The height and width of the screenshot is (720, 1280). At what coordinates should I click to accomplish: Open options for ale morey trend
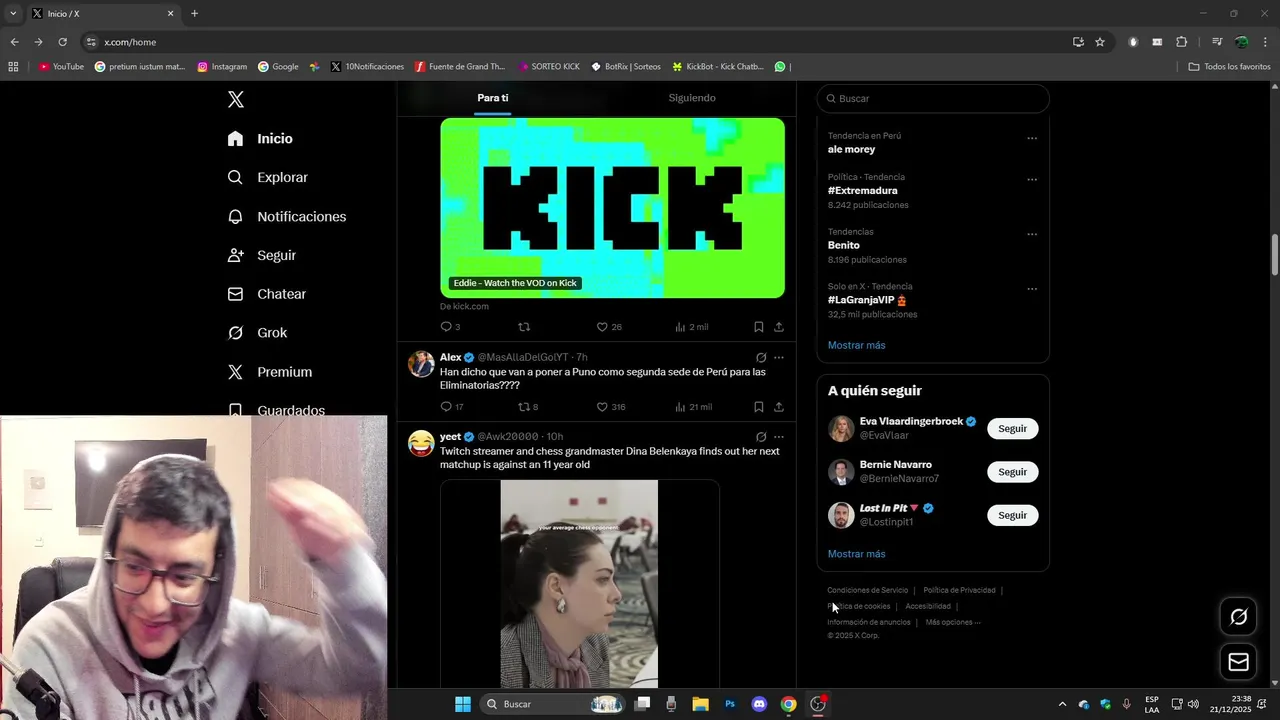[x=1032, y=139]
